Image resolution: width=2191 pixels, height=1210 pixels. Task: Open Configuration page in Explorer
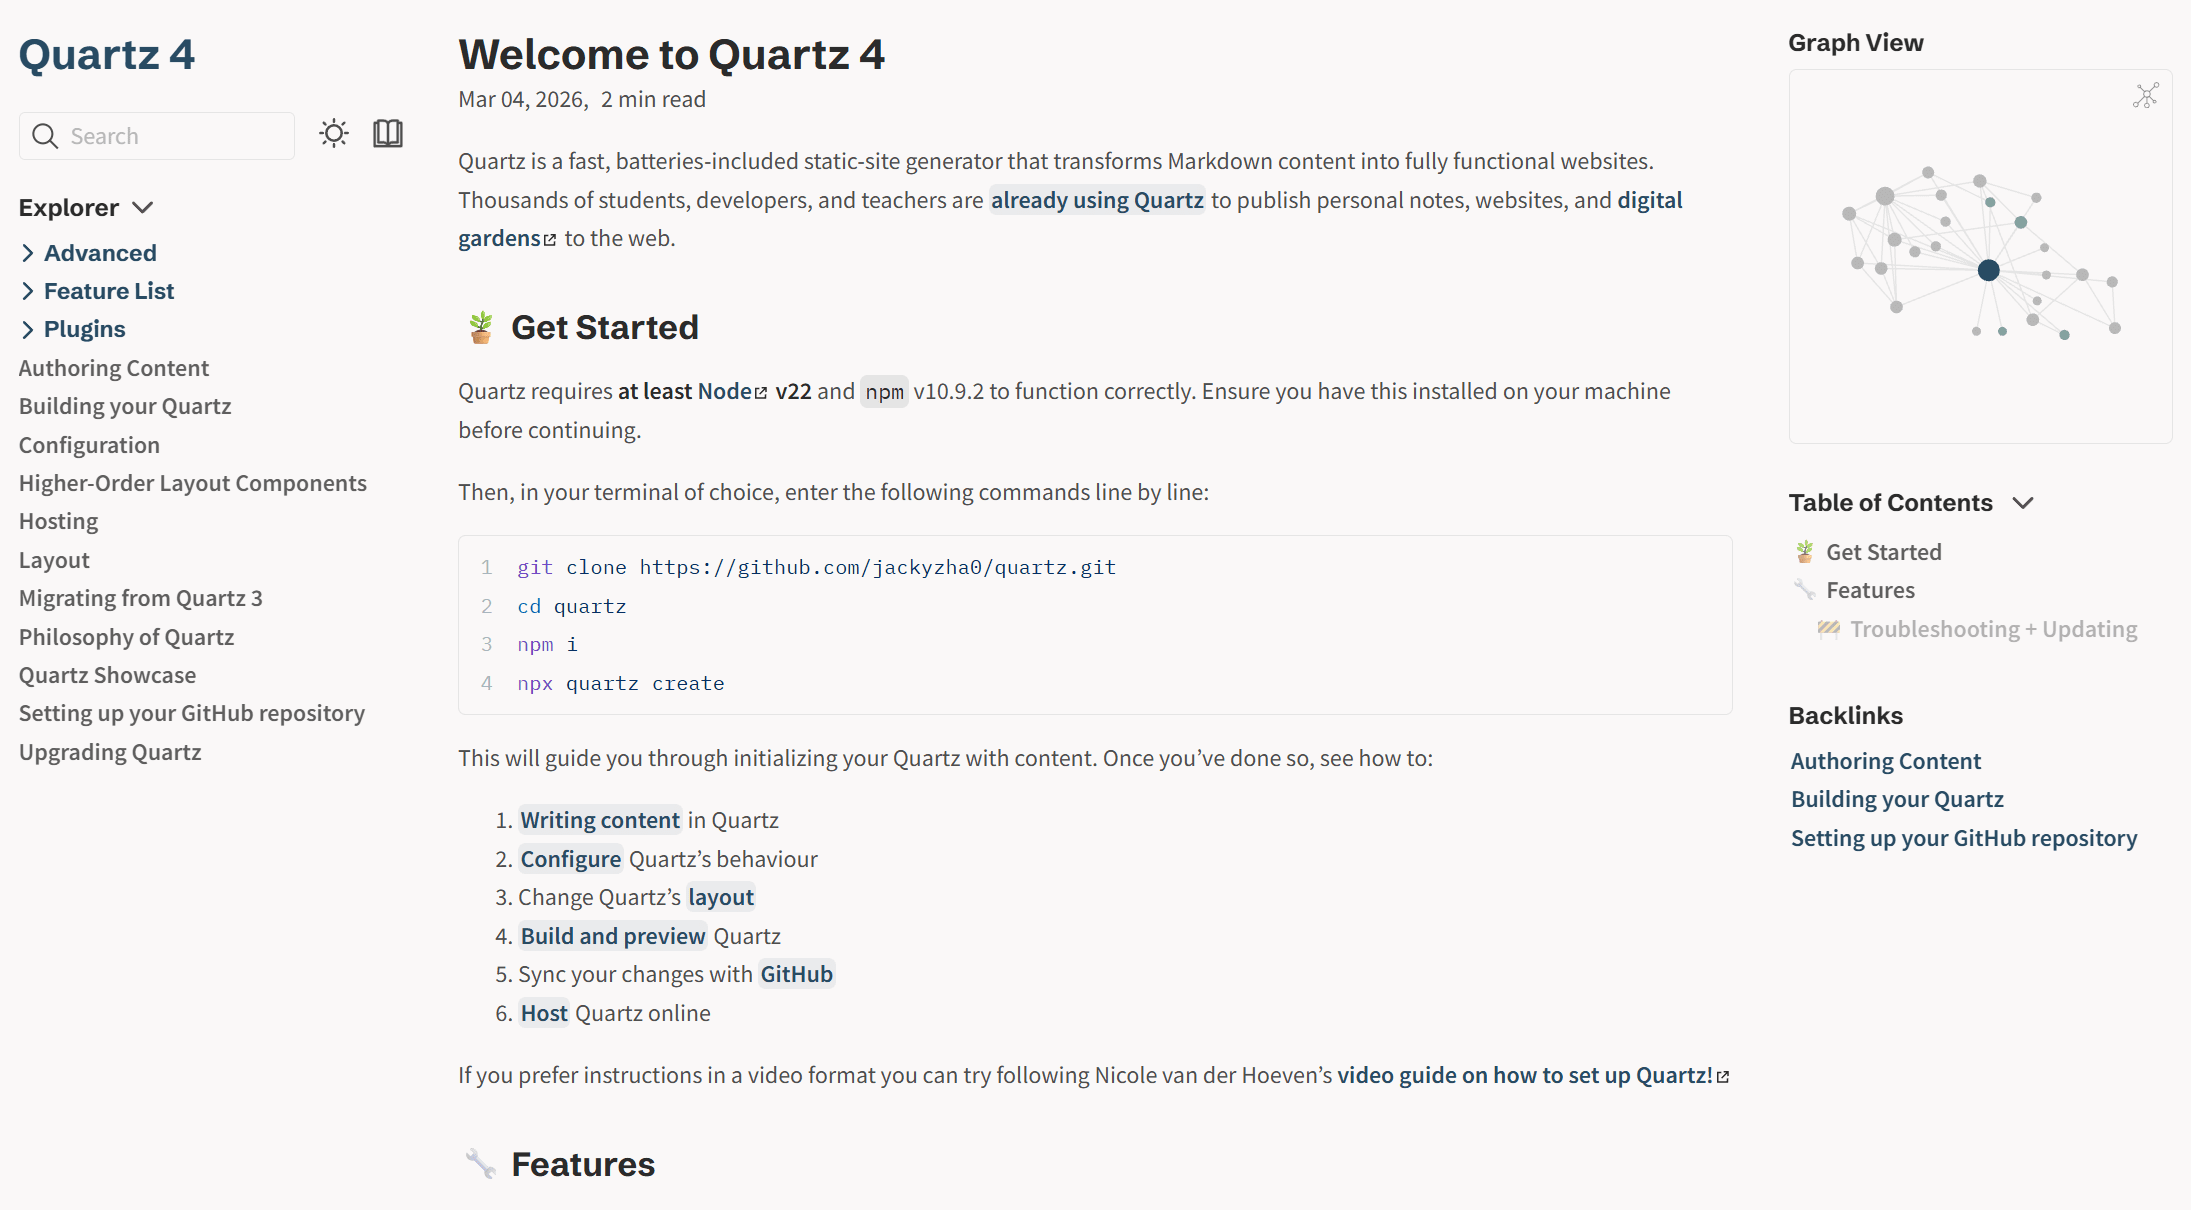(89, 445)
